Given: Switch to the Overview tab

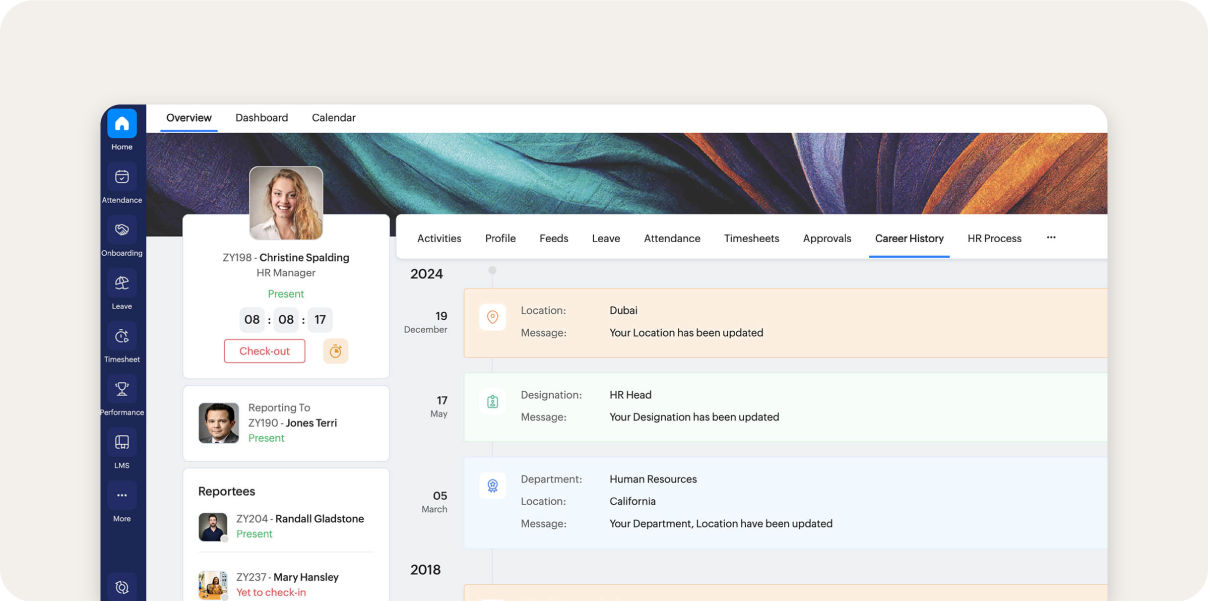Looking at the screenshot, I should click(x=189, y=118).
